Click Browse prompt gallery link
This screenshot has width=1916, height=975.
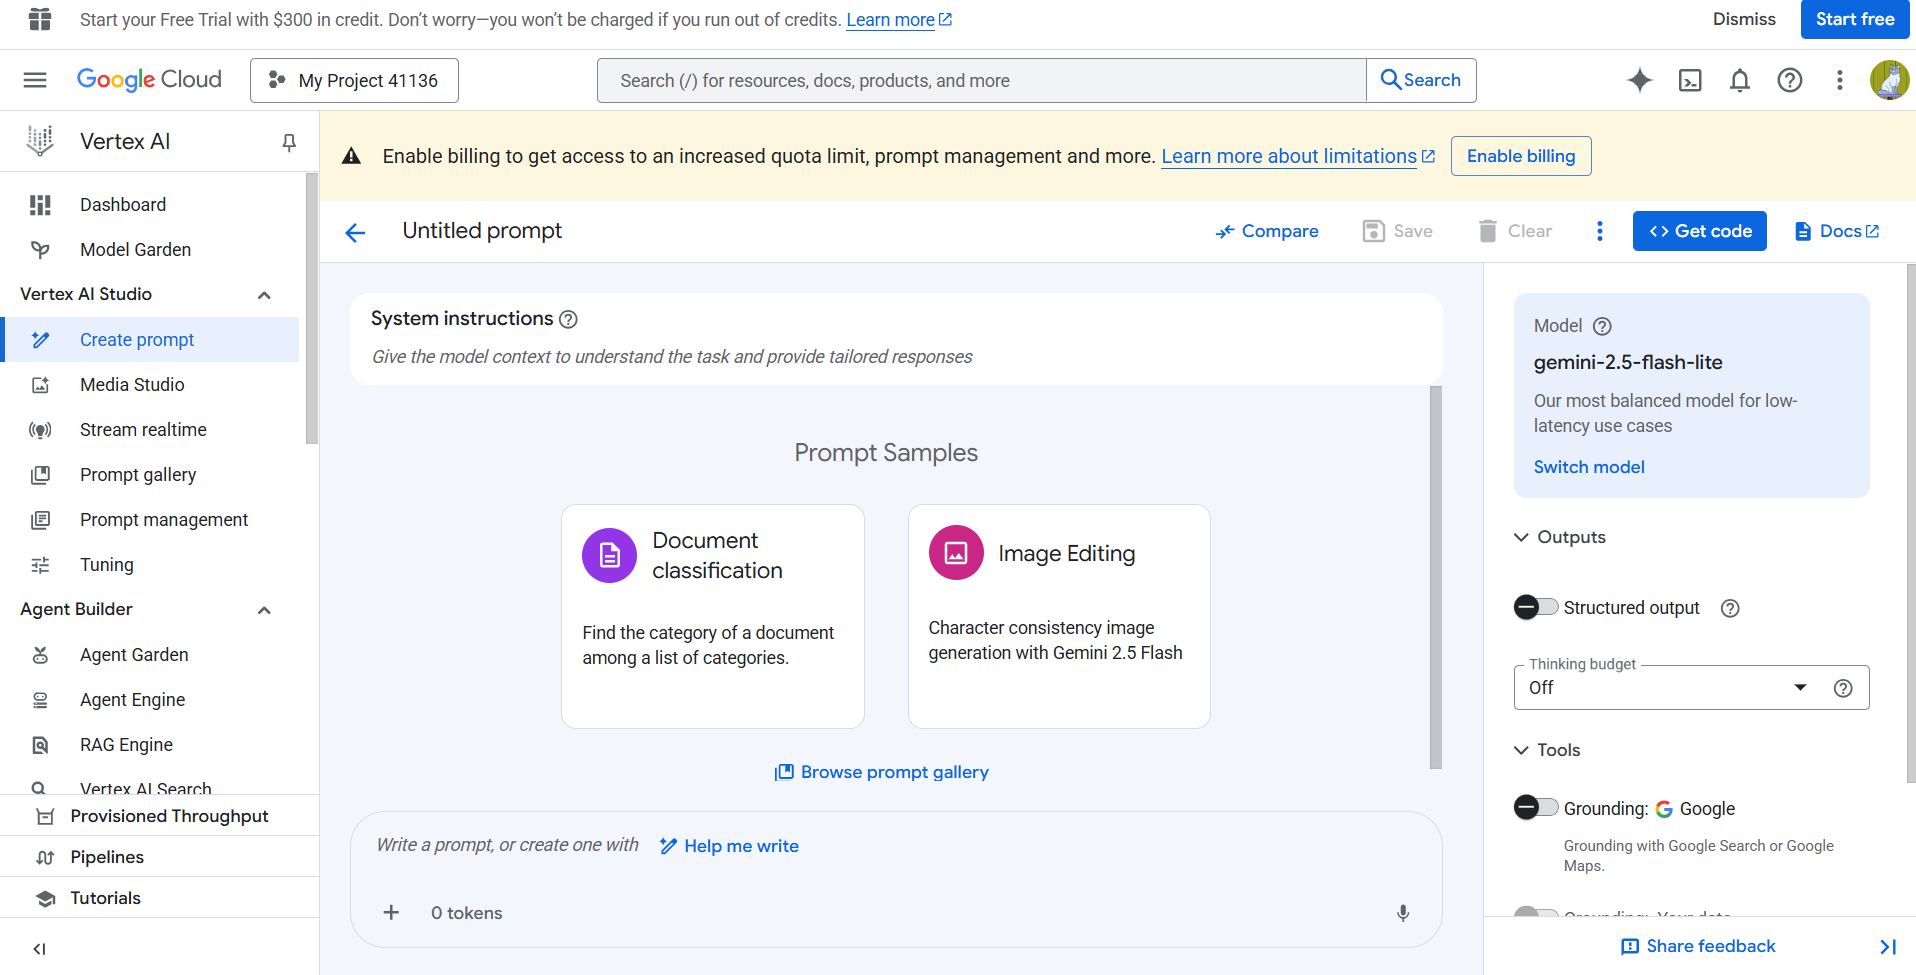[882, 772]
